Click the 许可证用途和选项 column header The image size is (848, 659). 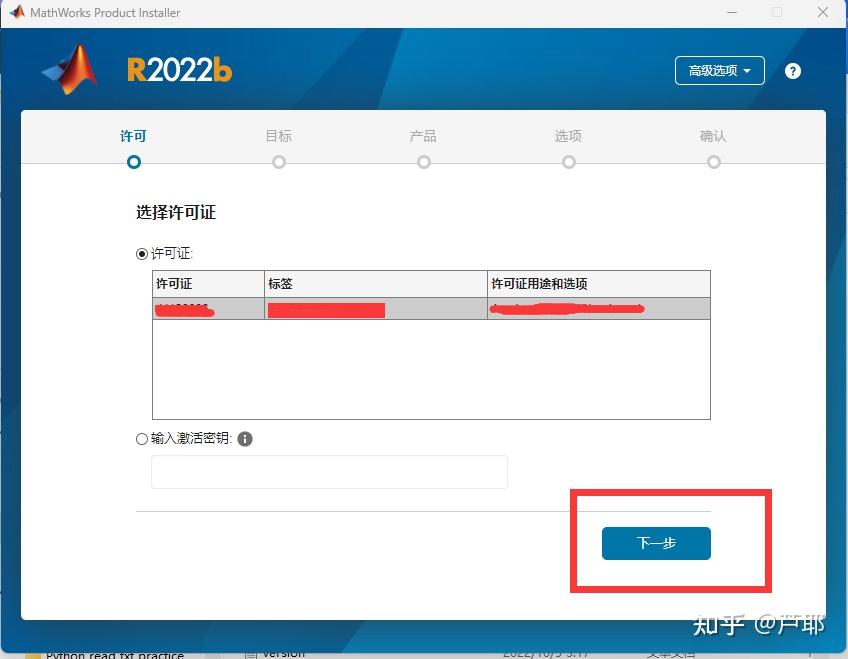(x=599, y=284)
